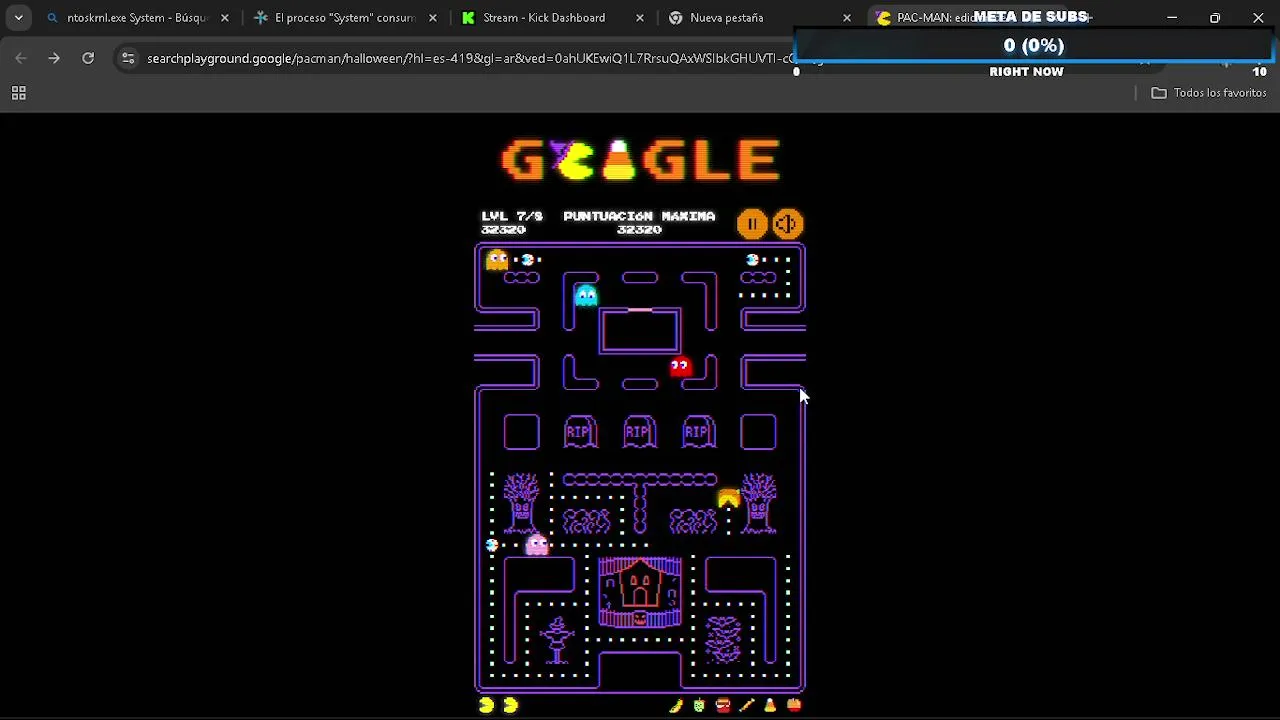Click the back navigation arrow

[21, 59]
